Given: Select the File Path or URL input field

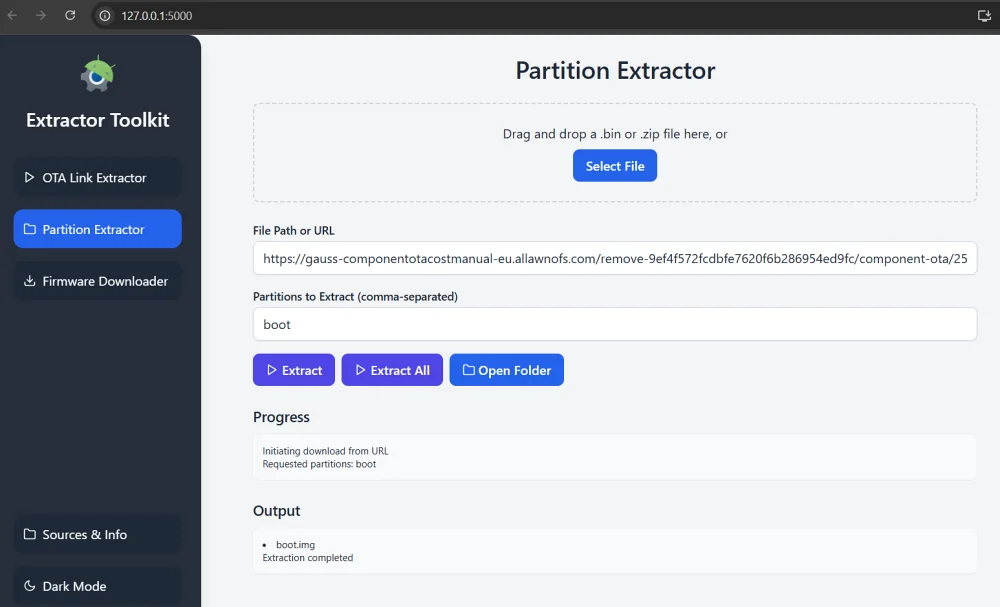Looking at the screenshot, I should [614, 258].
